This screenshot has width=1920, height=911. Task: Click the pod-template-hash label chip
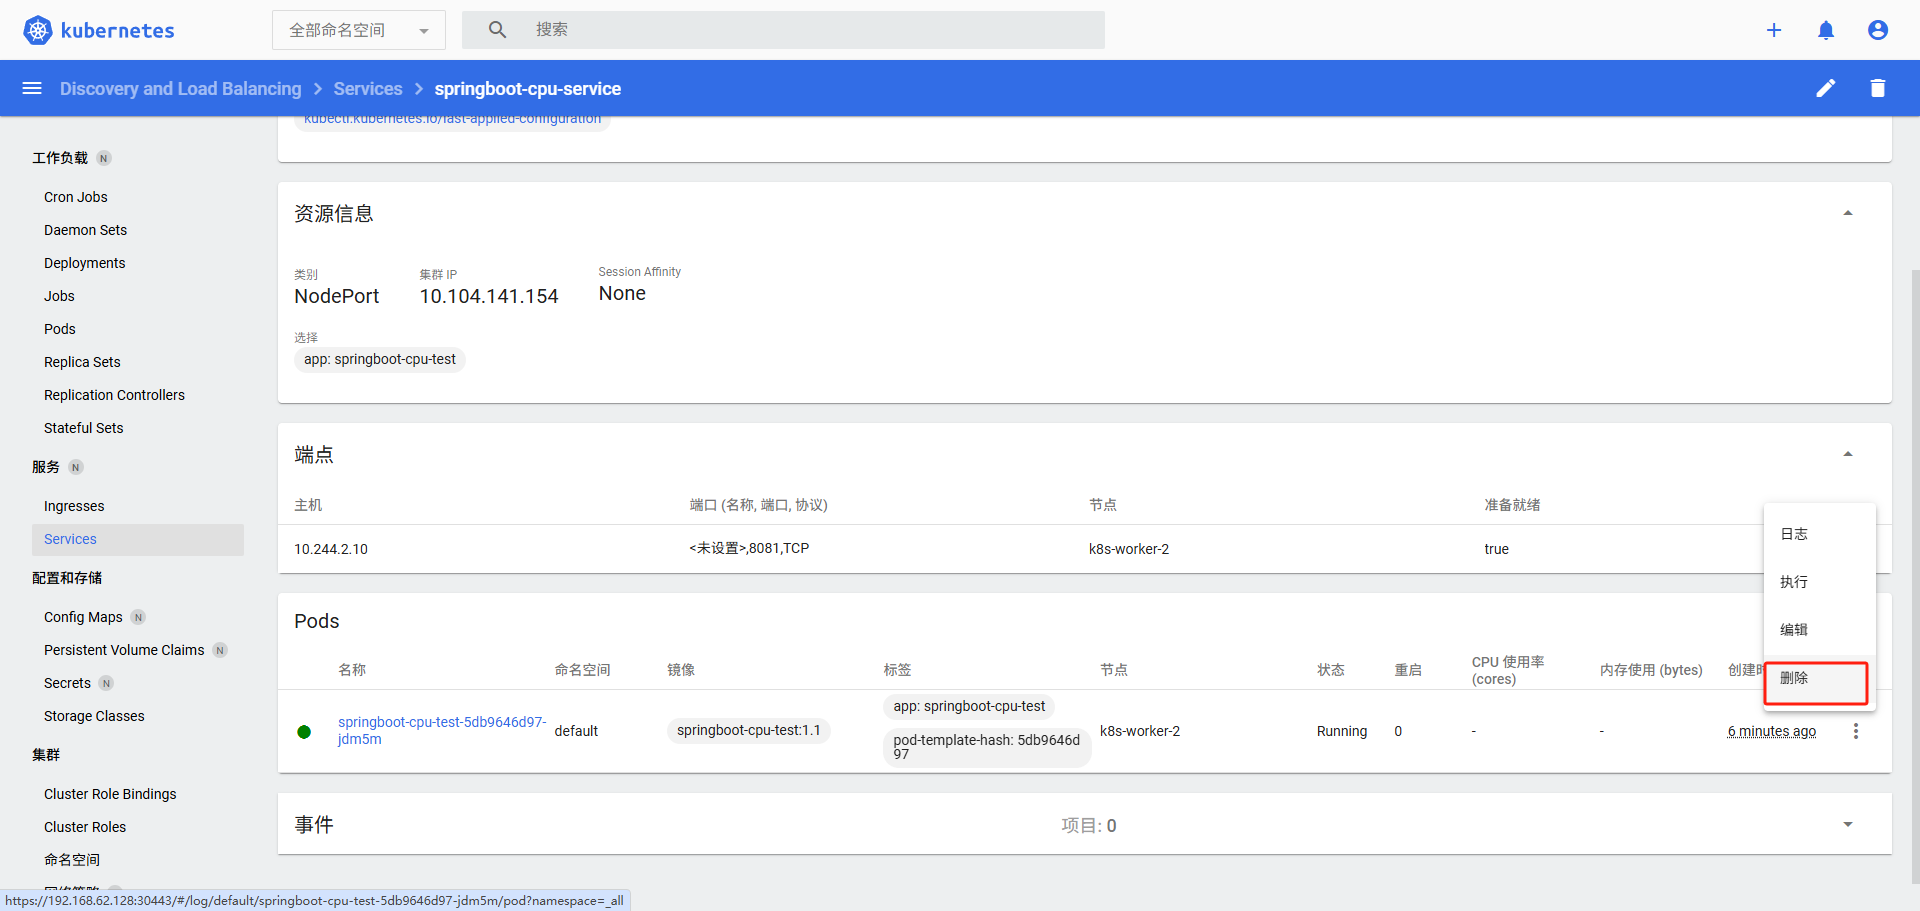coord(987,747)
